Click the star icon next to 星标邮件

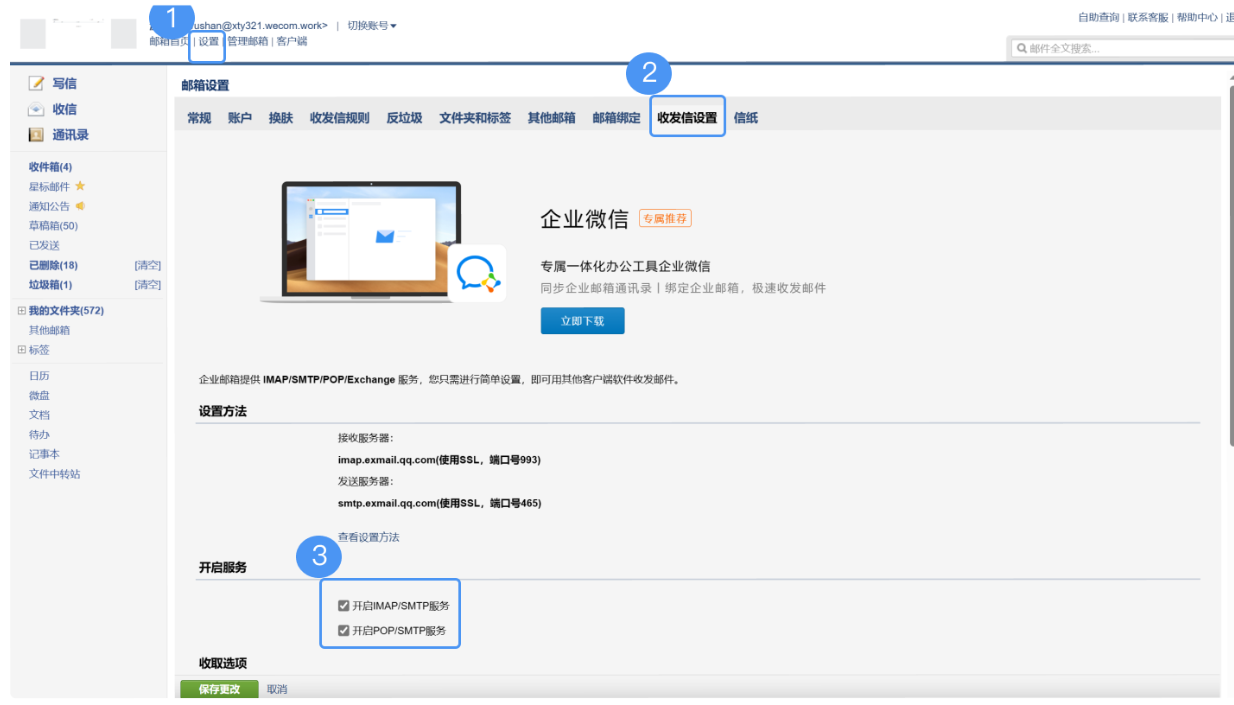[x=80, y=186]
